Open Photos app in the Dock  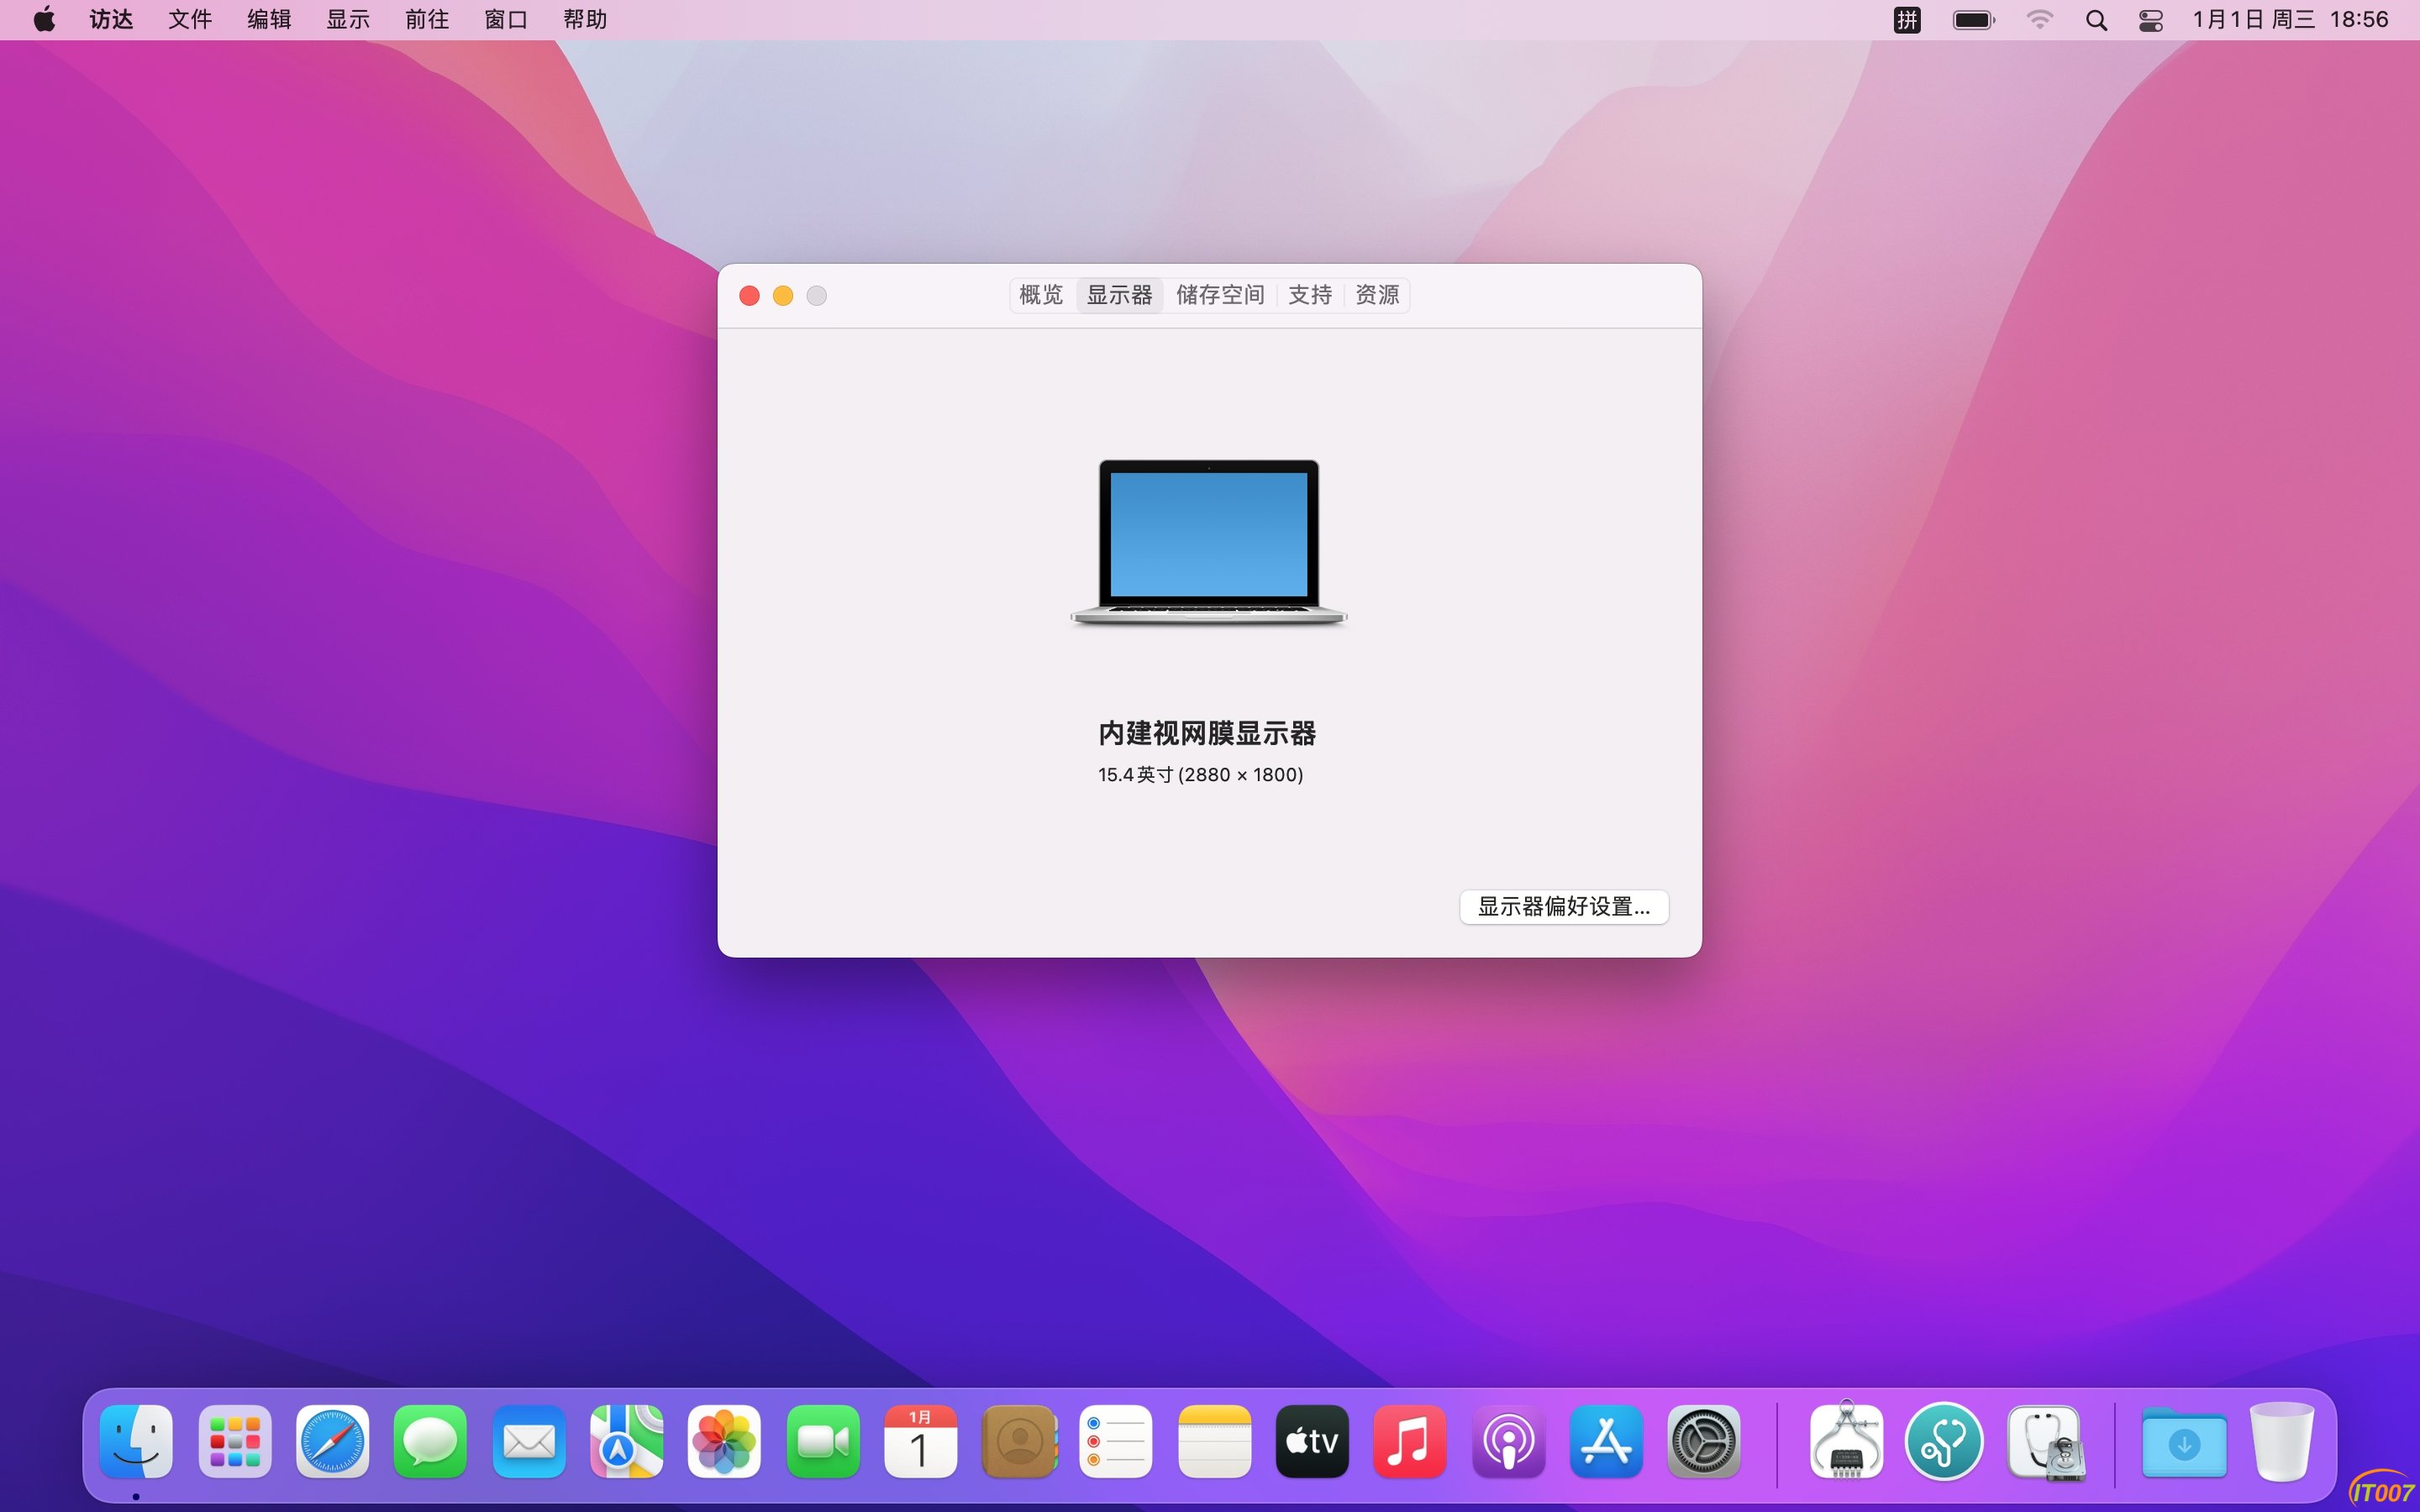tap(725, 1441)
